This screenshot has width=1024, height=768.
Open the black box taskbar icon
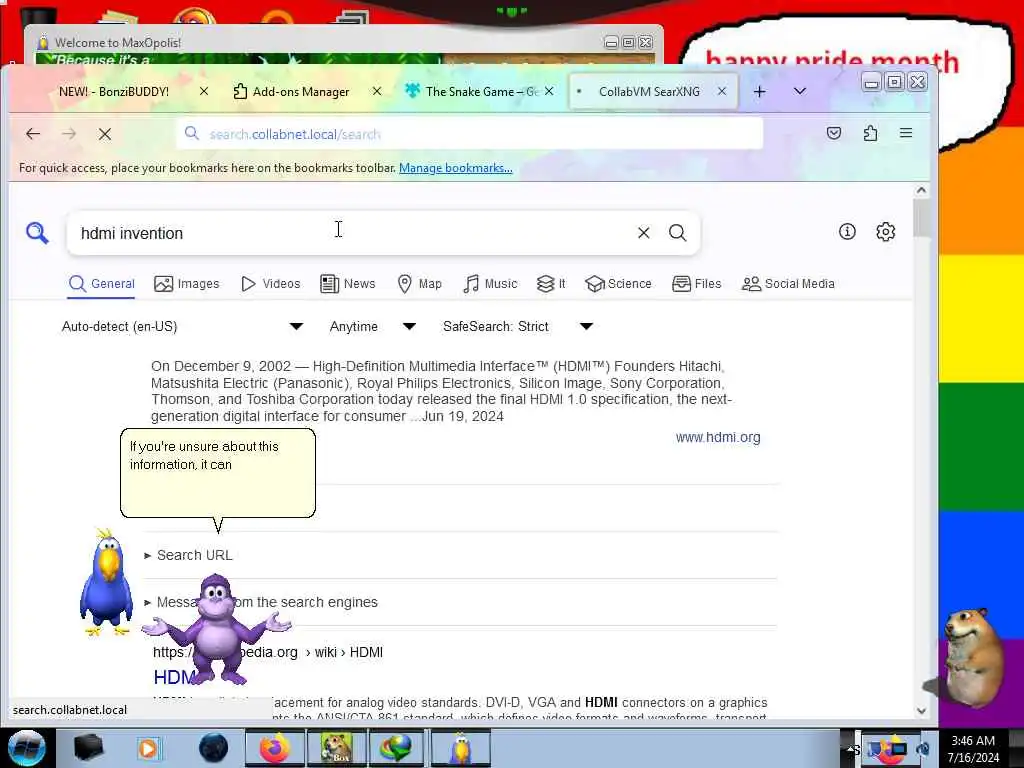[88, 748]
